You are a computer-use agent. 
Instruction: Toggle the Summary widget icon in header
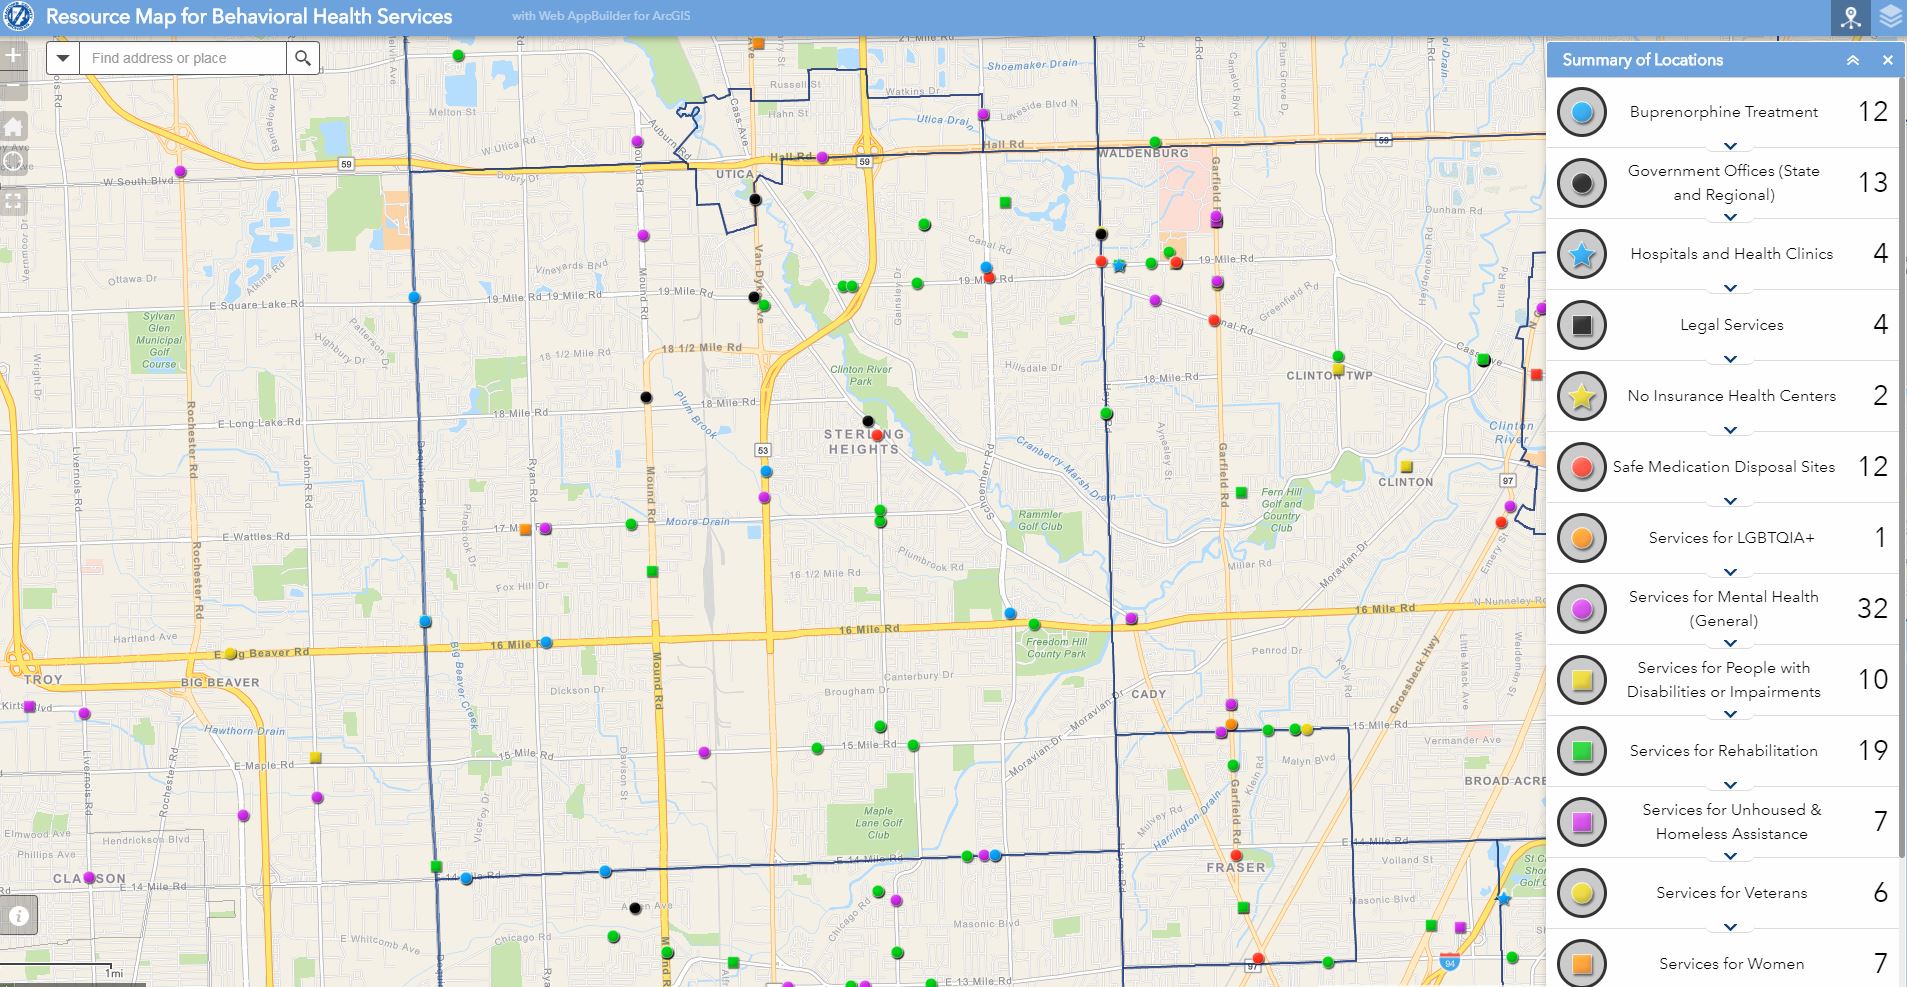coord(1851,17)
